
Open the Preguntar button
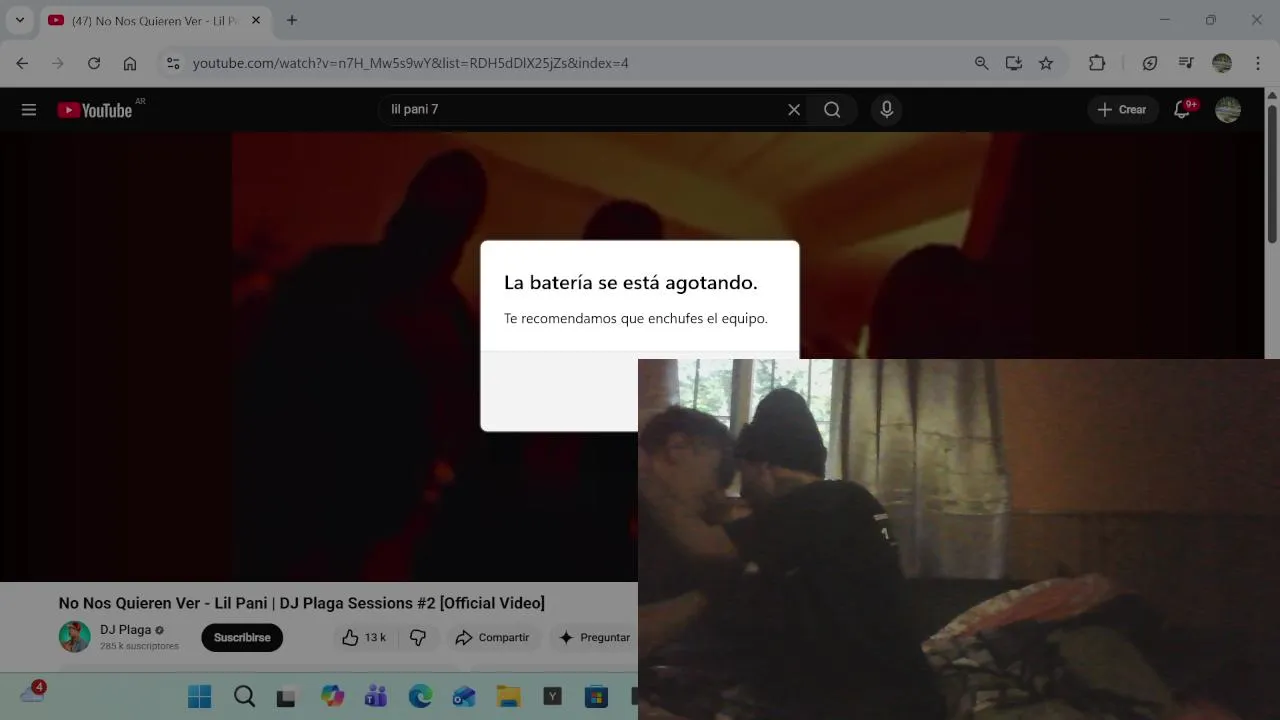[594, 638]
